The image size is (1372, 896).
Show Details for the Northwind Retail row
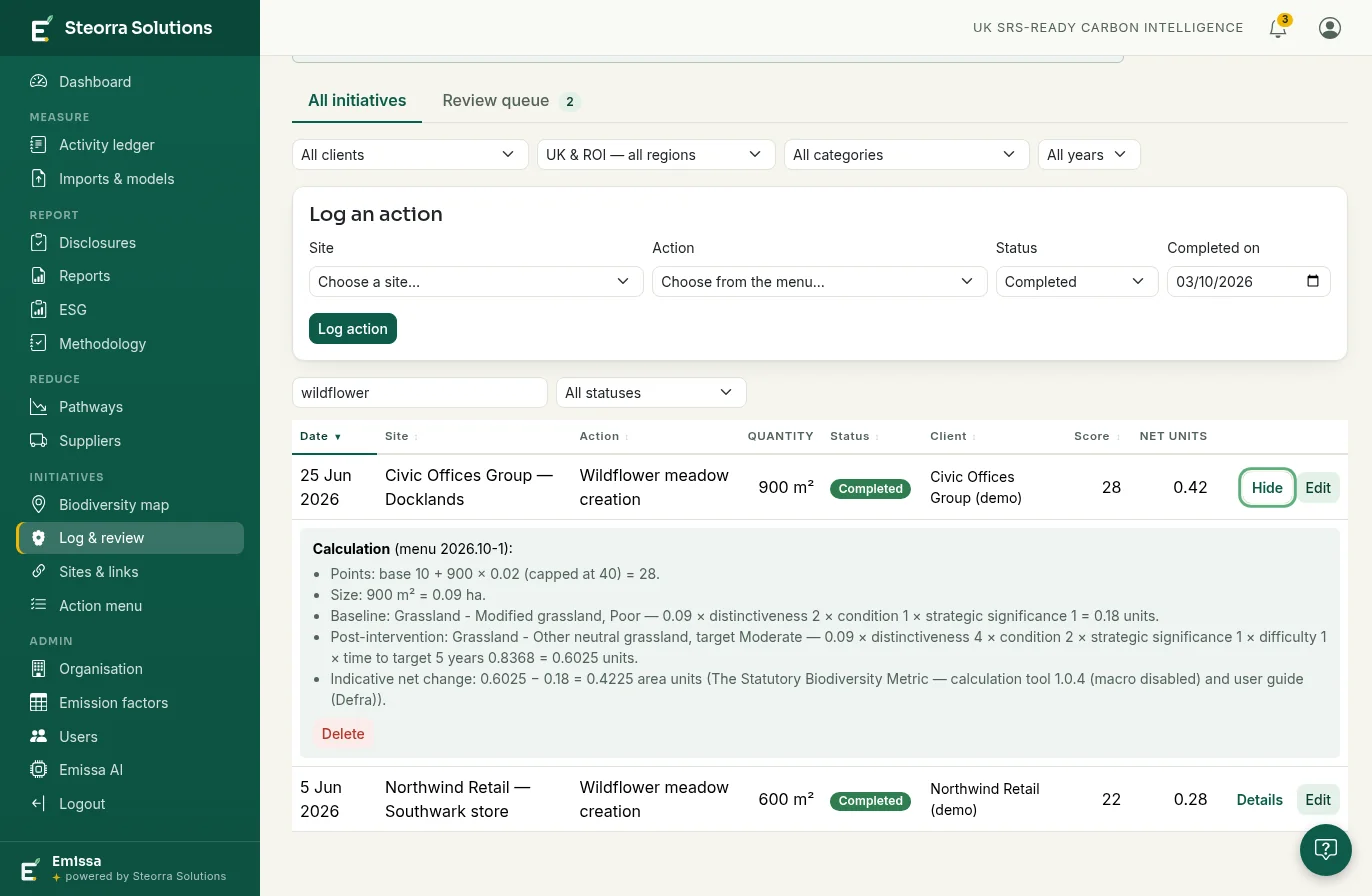click(x=1260, y=800)
